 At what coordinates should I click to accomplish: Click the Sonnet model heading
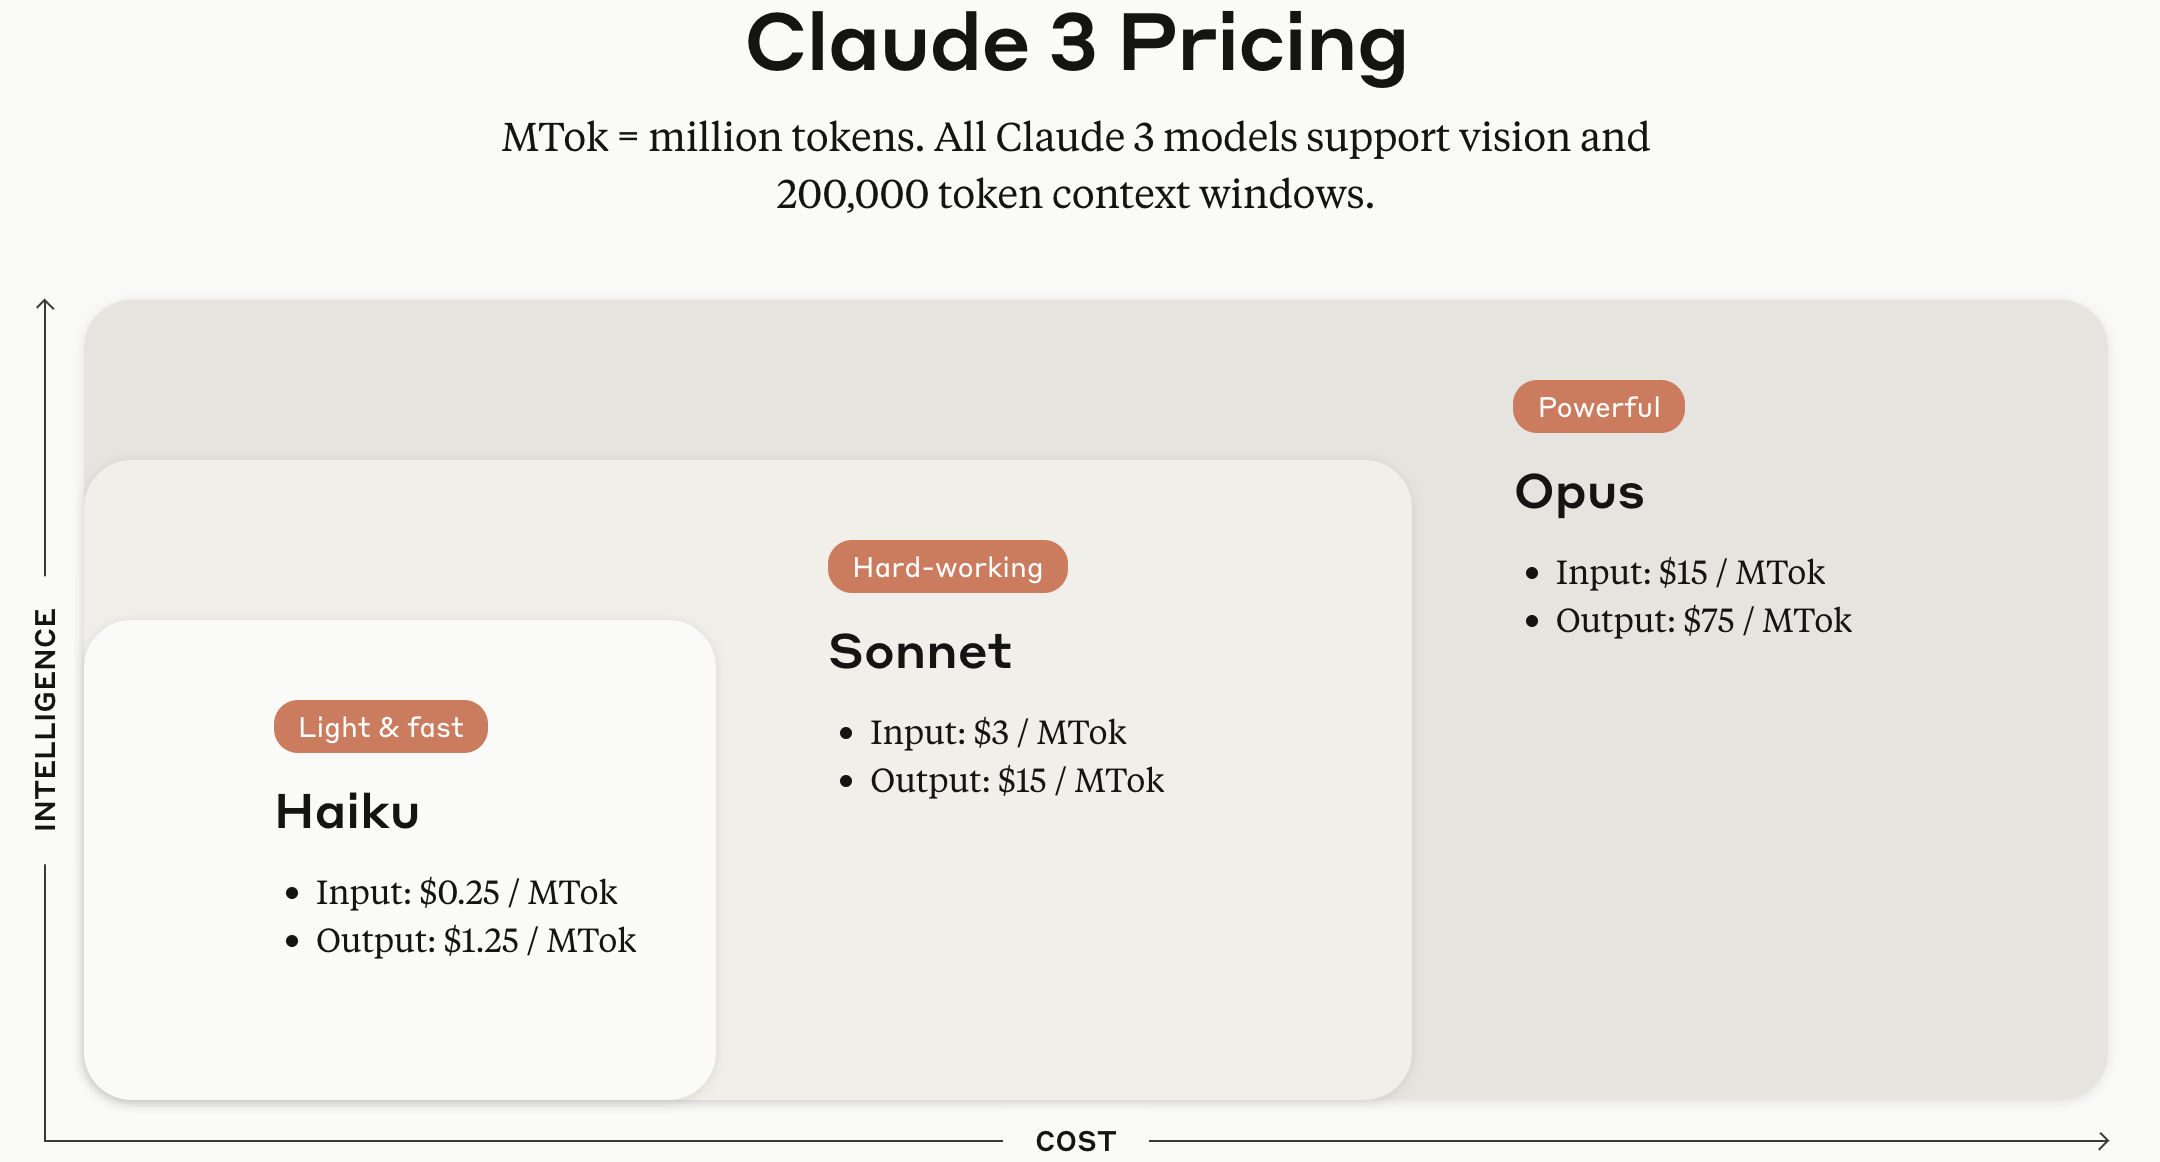[920, 652]
